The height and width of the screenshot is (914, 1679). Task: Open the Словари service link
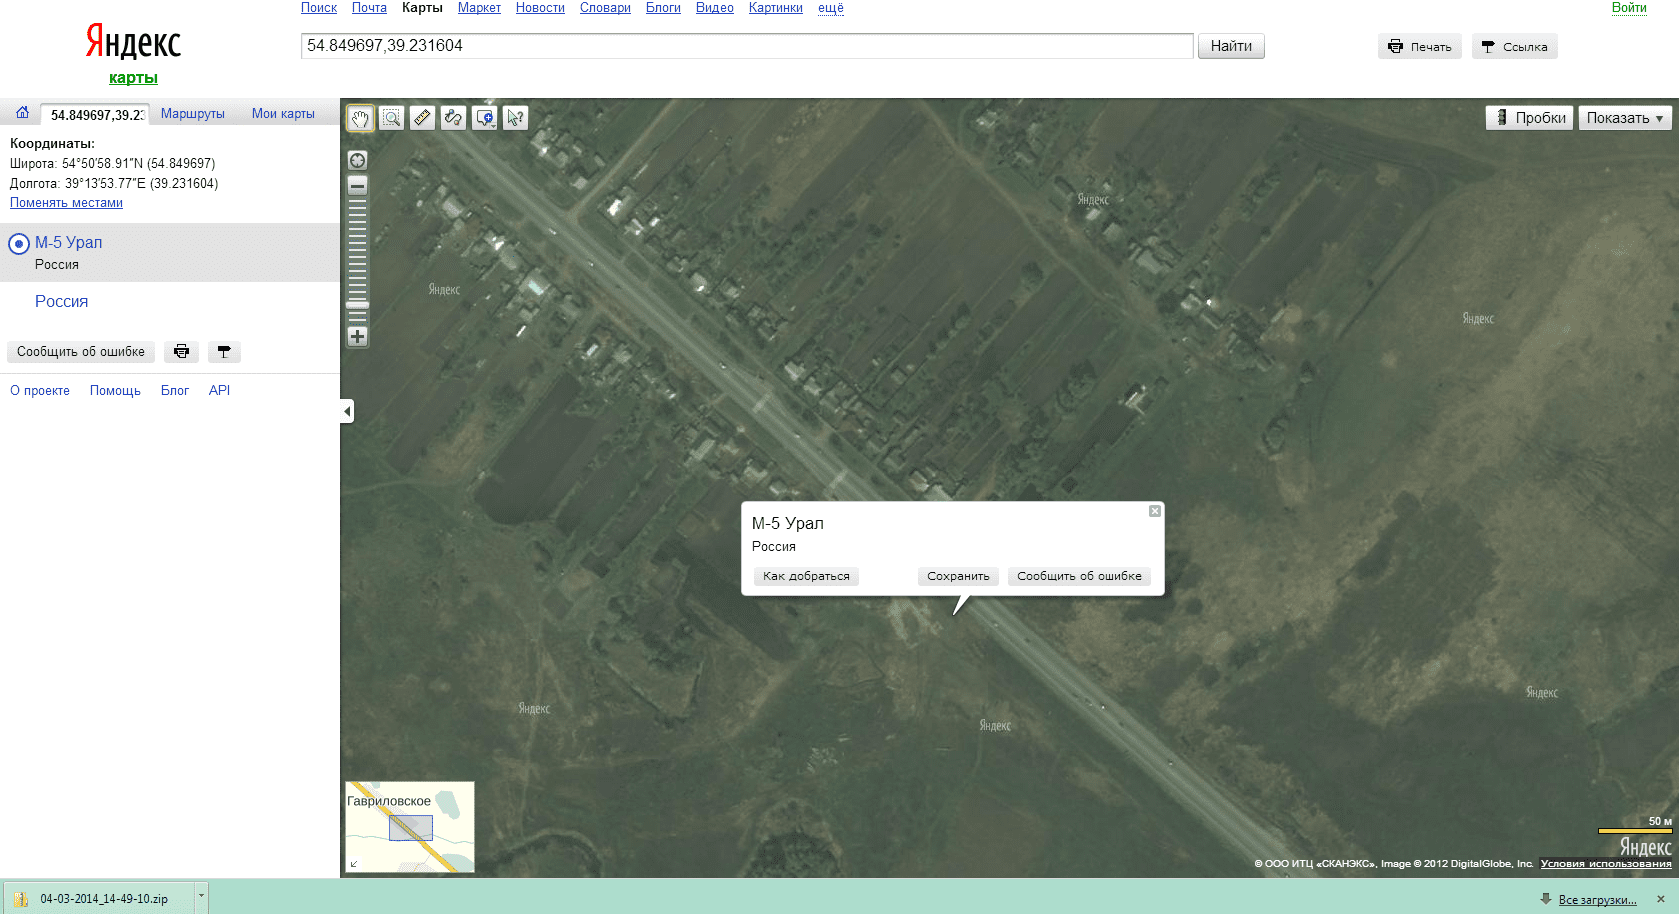(x=605, y=8)
